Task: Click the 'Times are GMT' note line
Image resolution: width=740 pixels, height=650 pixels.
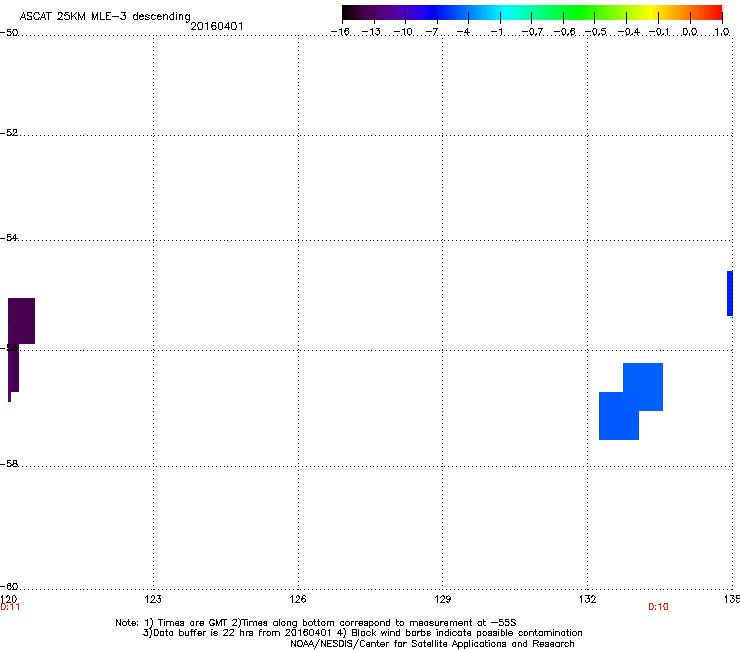Action: point(316,623)
